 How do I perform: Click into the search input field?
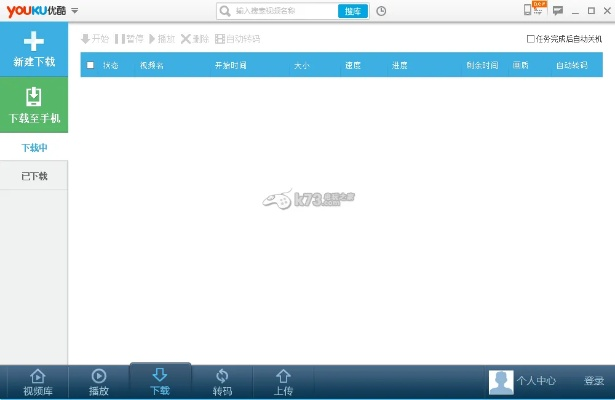pos(284,11)
